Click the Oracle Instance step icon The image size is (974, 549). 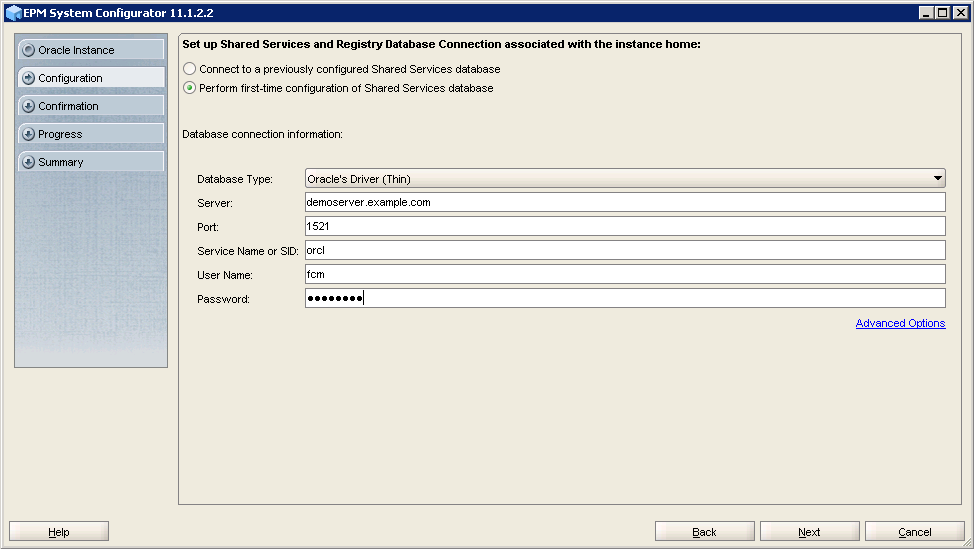(28, 50)
